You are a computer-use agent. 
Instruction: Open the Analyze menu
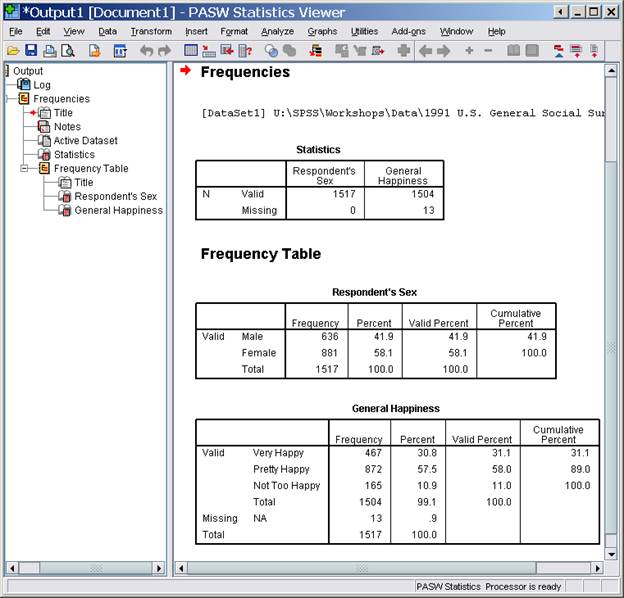click(x=277, y=31)
